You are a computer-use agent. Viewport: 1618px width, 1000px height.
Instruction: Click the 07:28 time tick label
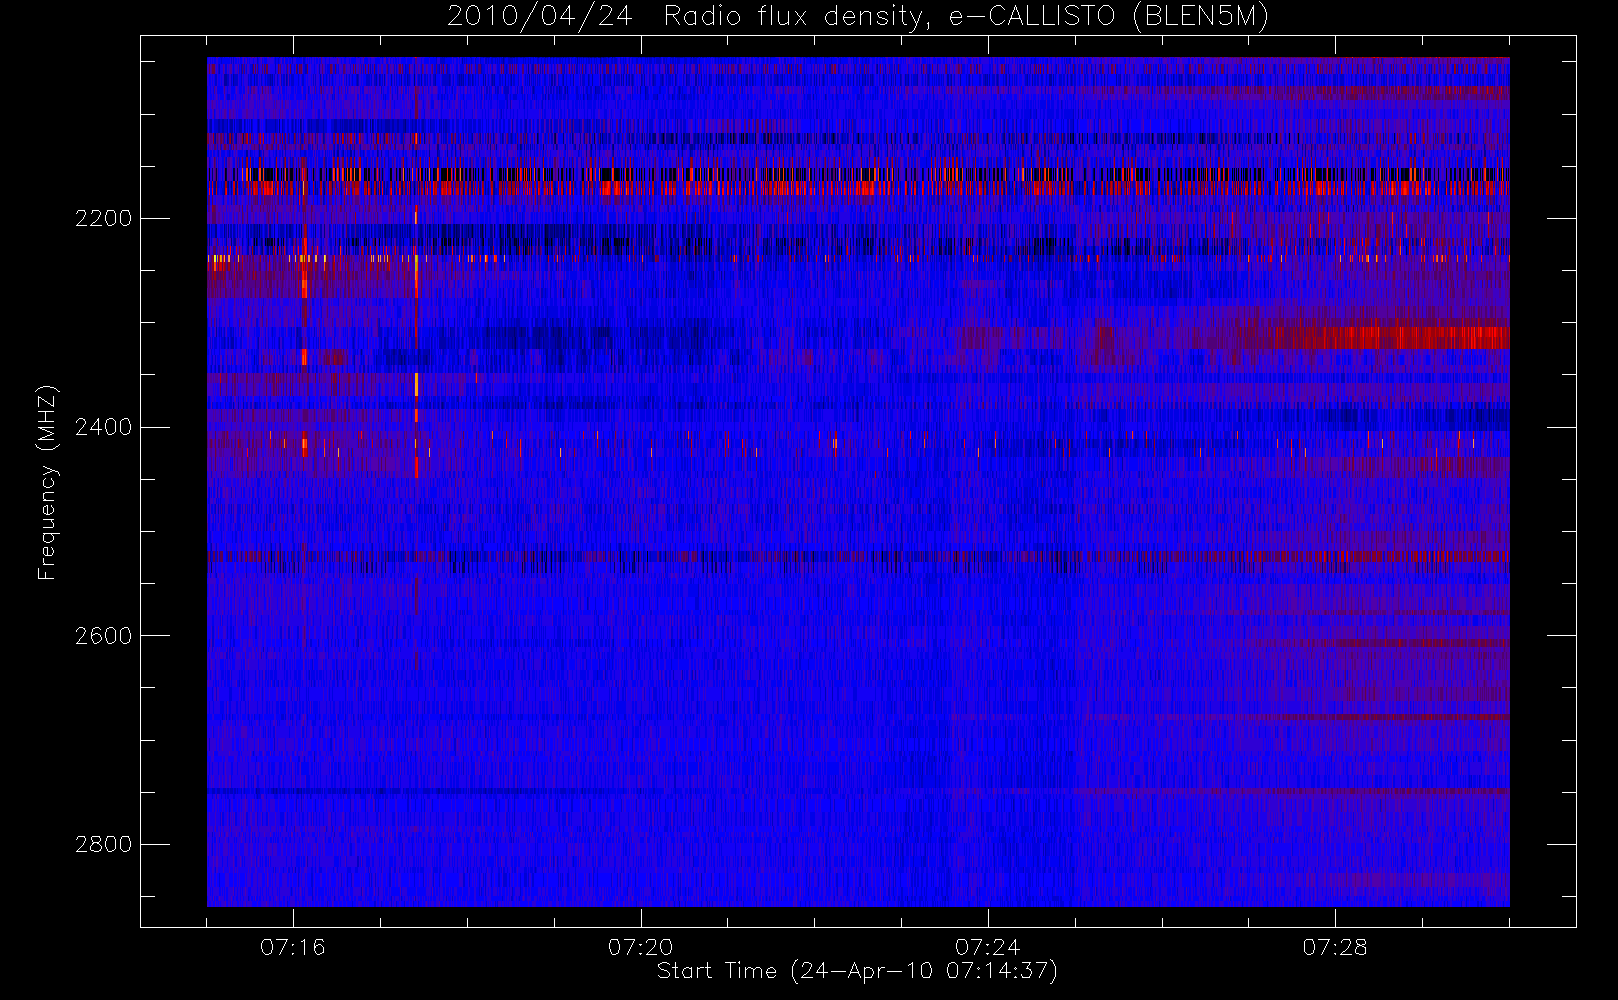(x=1334, y=947)
